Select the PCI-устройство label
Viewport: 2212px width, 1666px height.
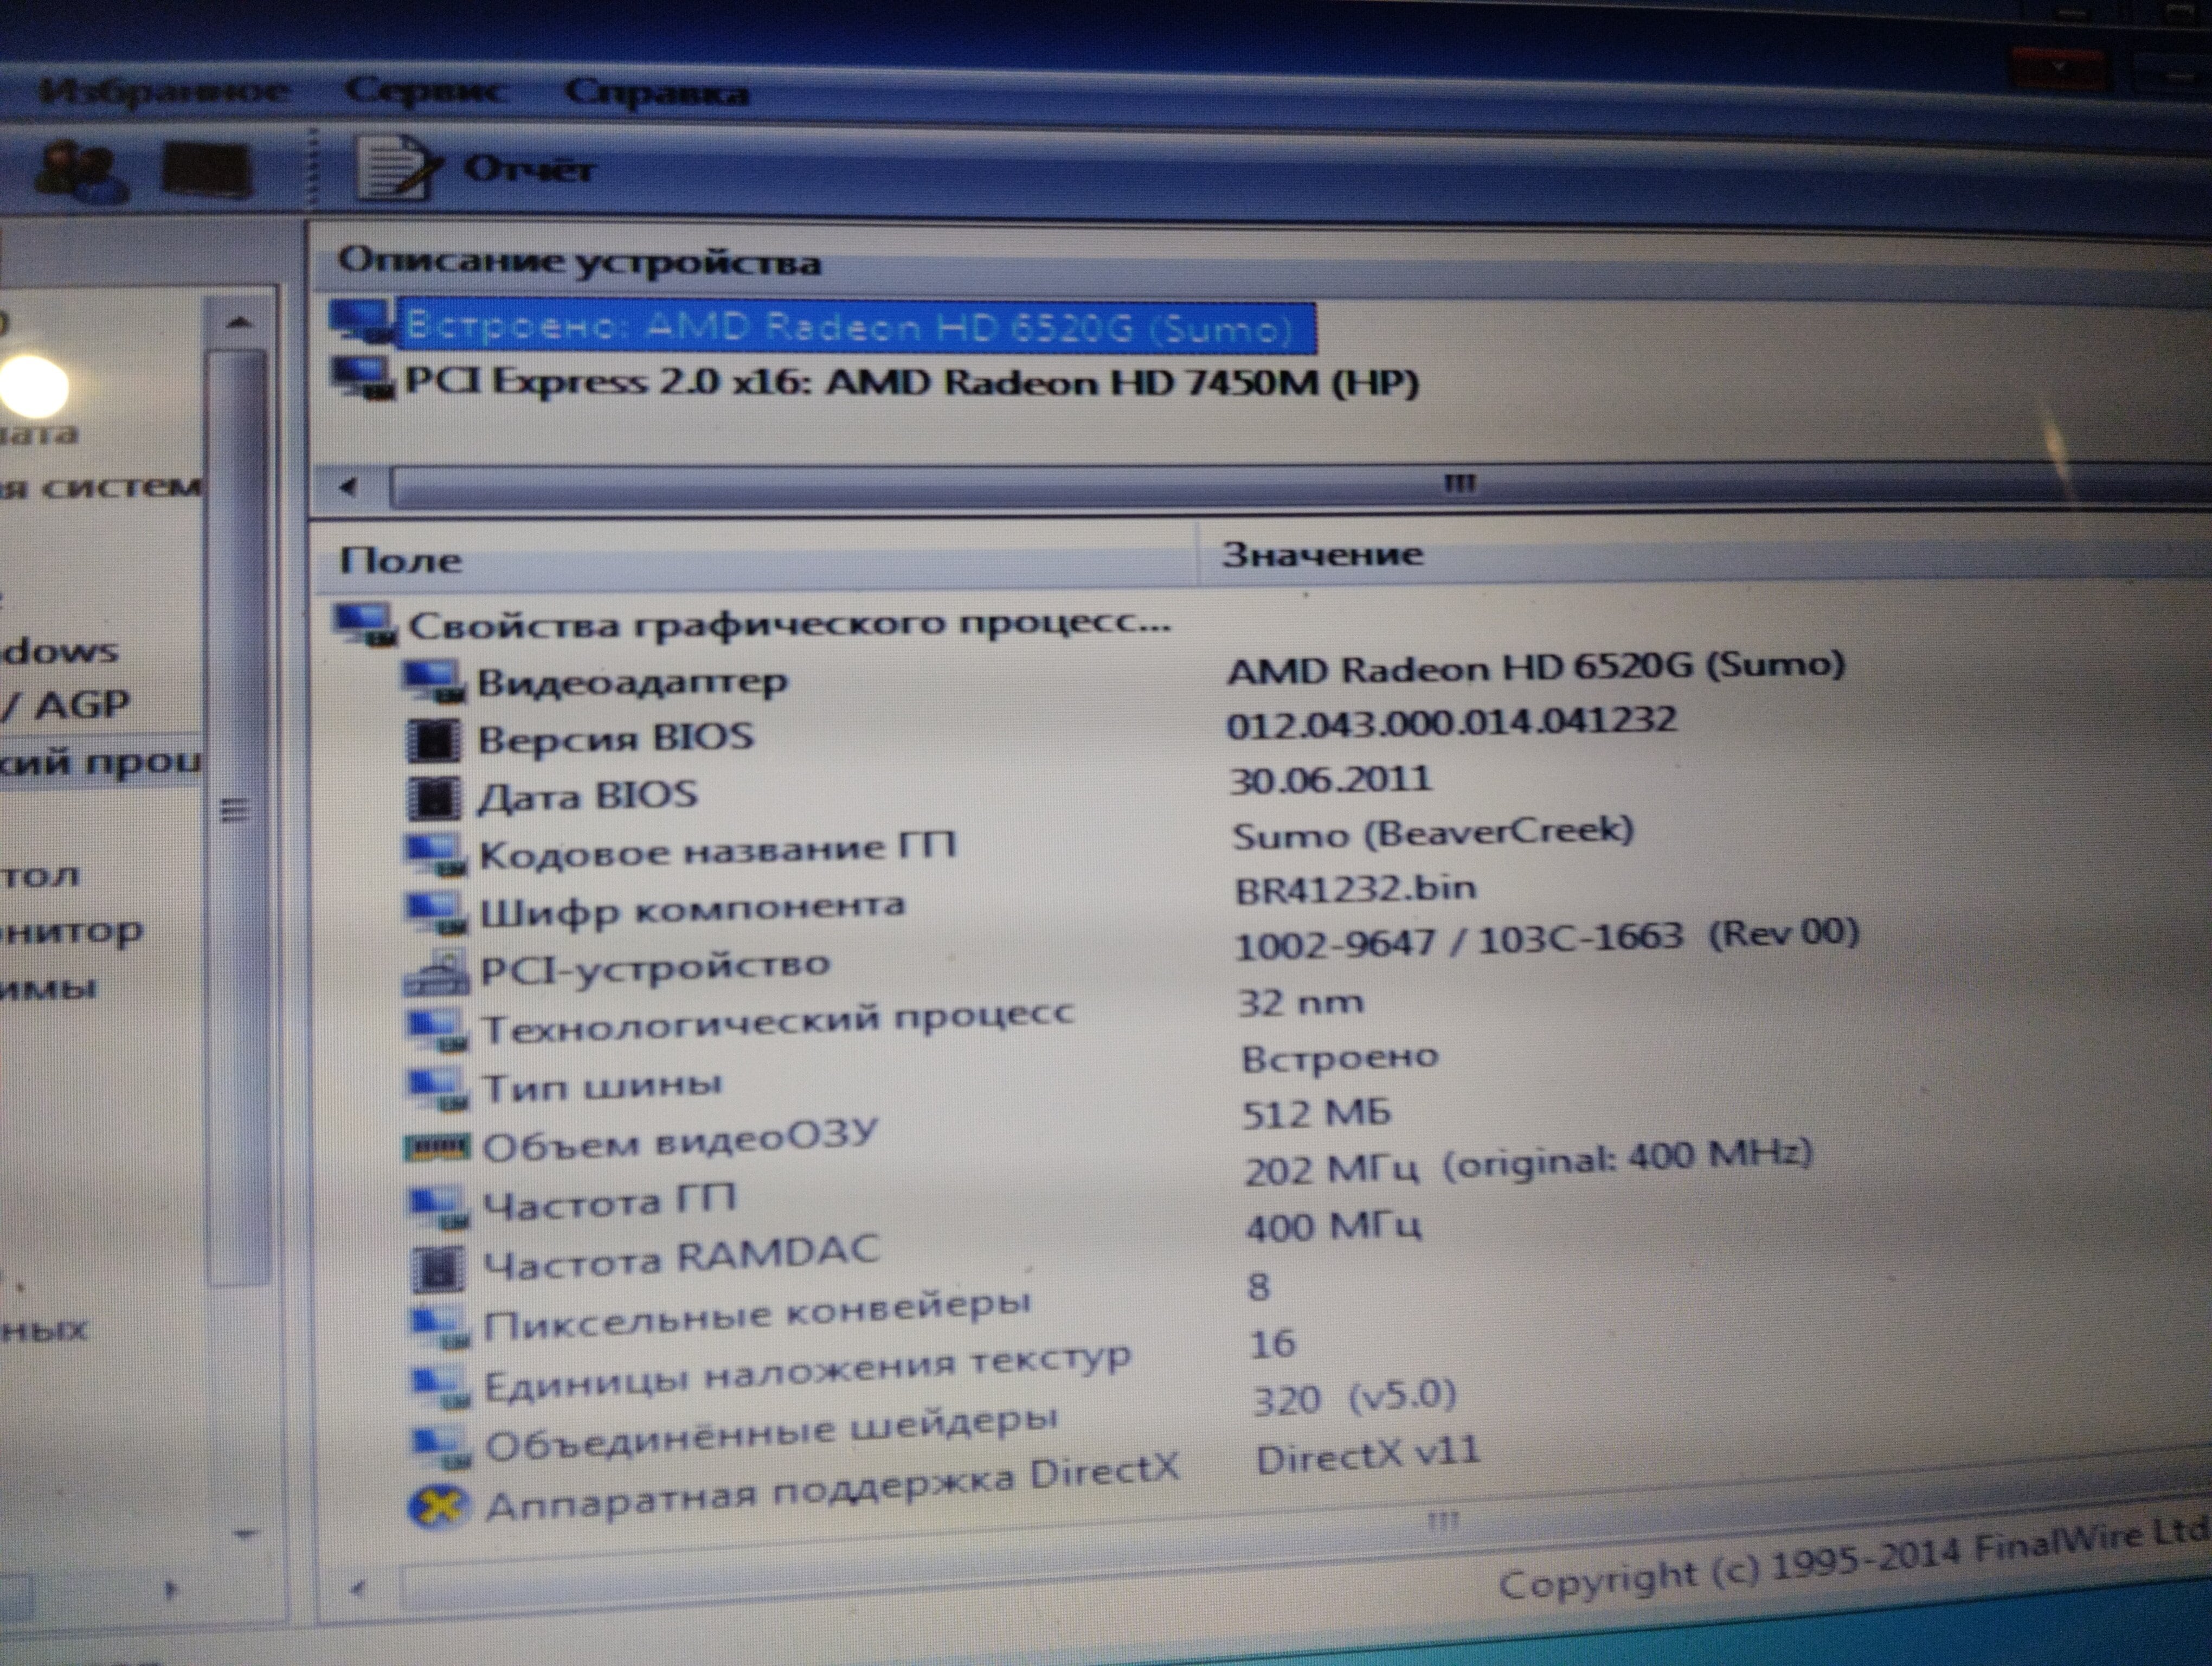pos(656,967)
